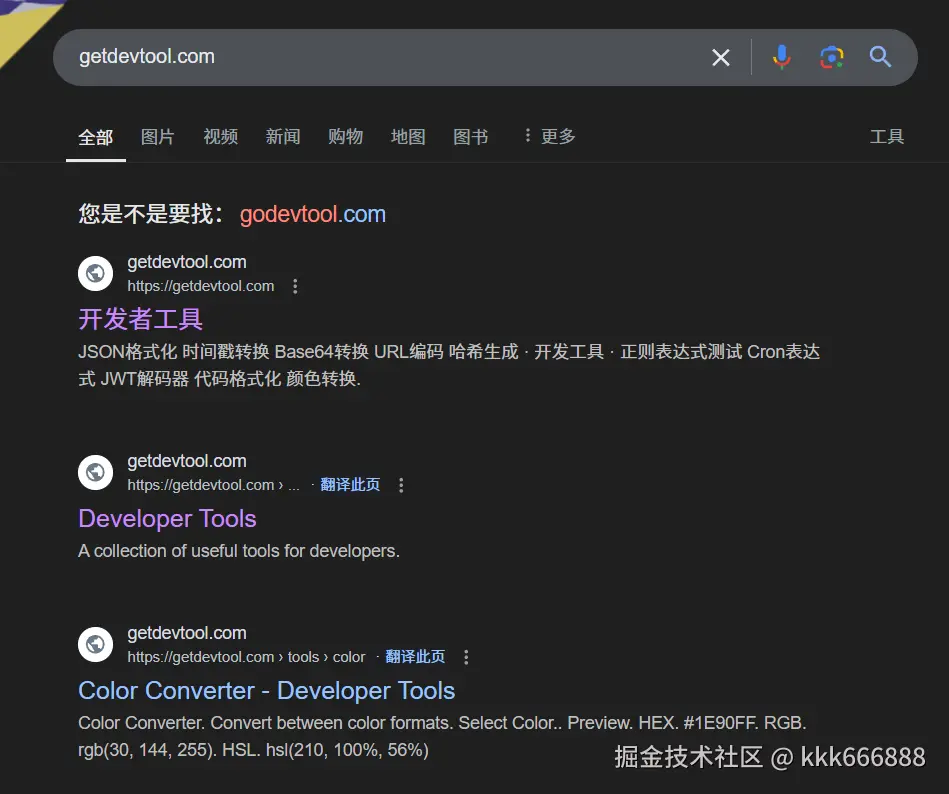Click the favicon next to the Color Converter result
The image size is (949, 794).
[x=95, y=644]
